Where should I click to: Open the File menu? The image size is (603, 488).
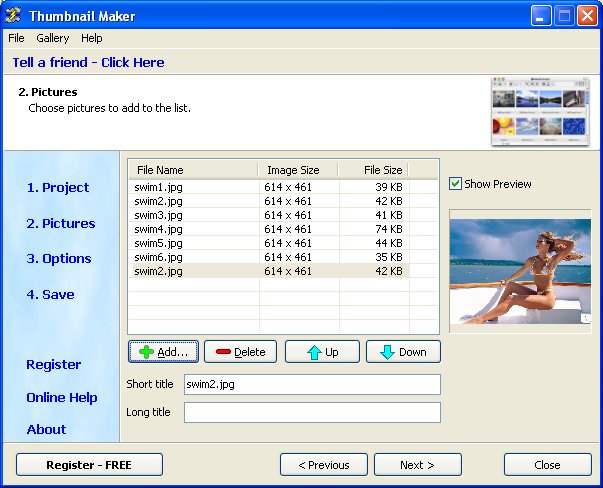[16, 38]
